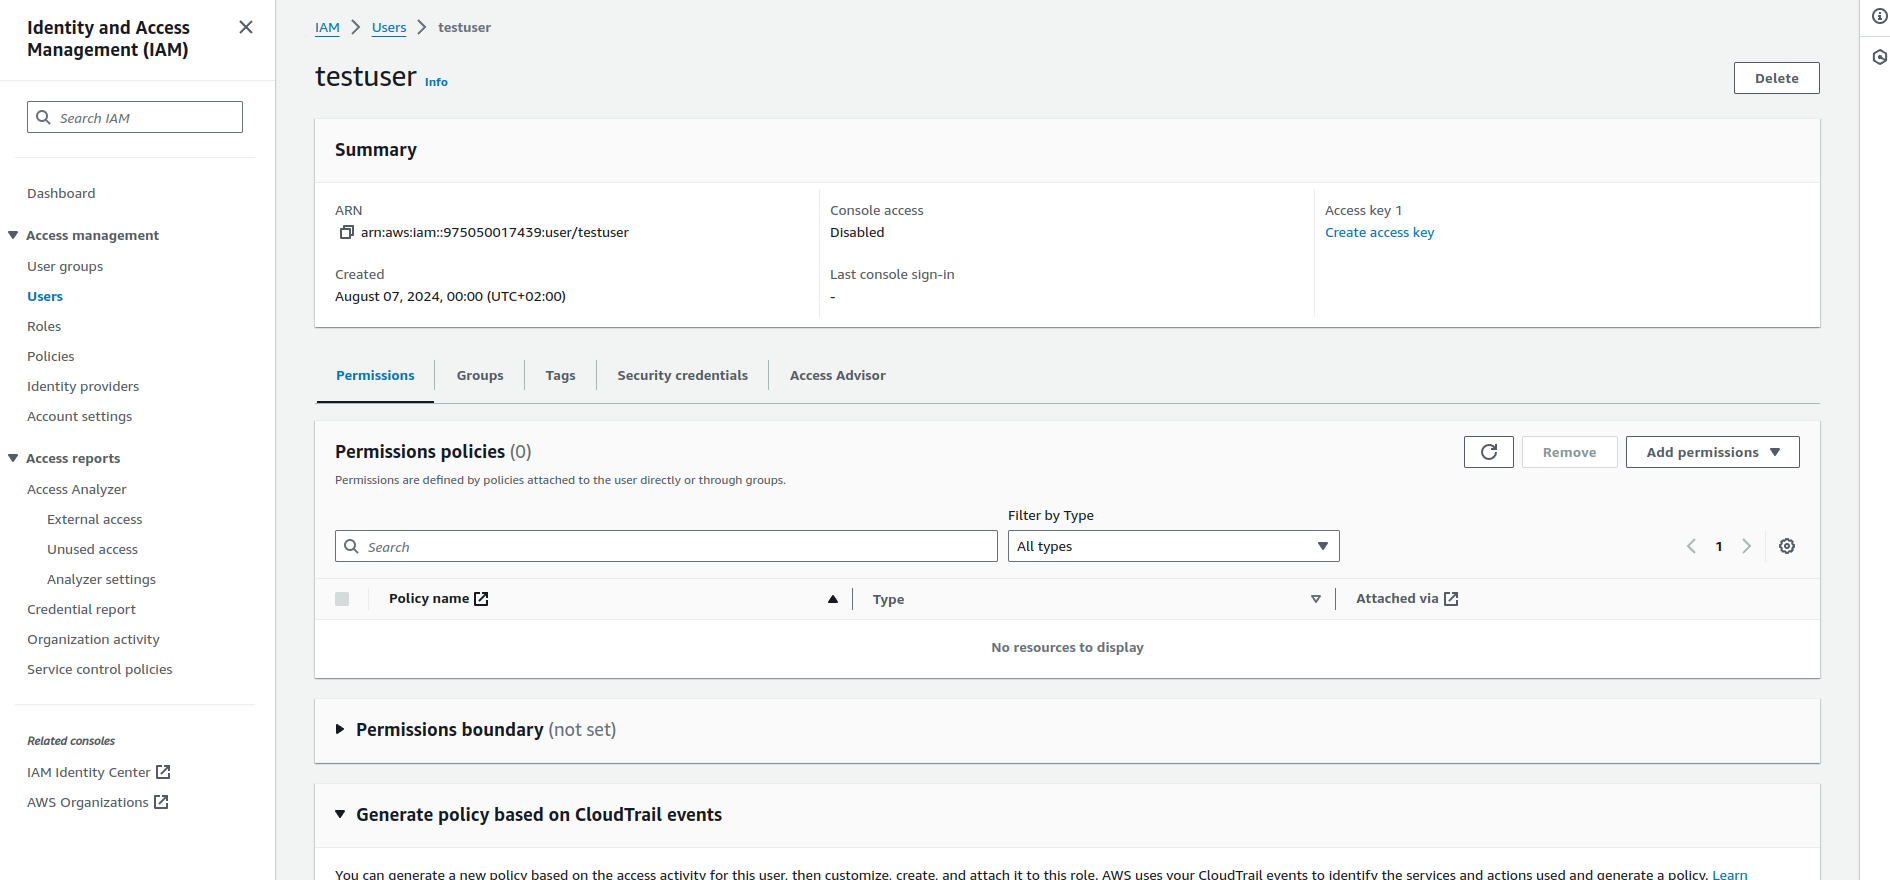Switch to the Groups tab
Image resolution: width=1890 pixels, height=880 pixels.
[480, 376]
